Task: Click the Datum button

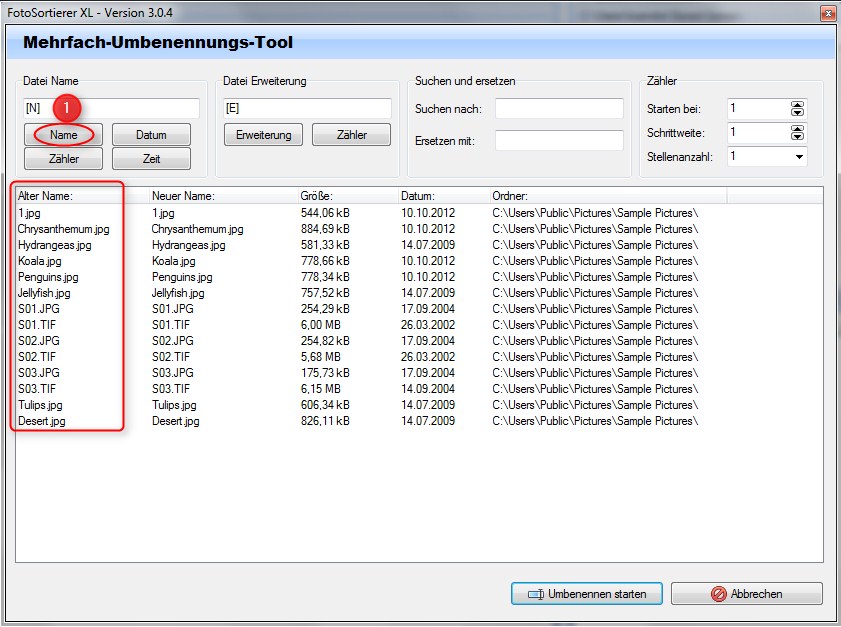Action: coord(151,135)
